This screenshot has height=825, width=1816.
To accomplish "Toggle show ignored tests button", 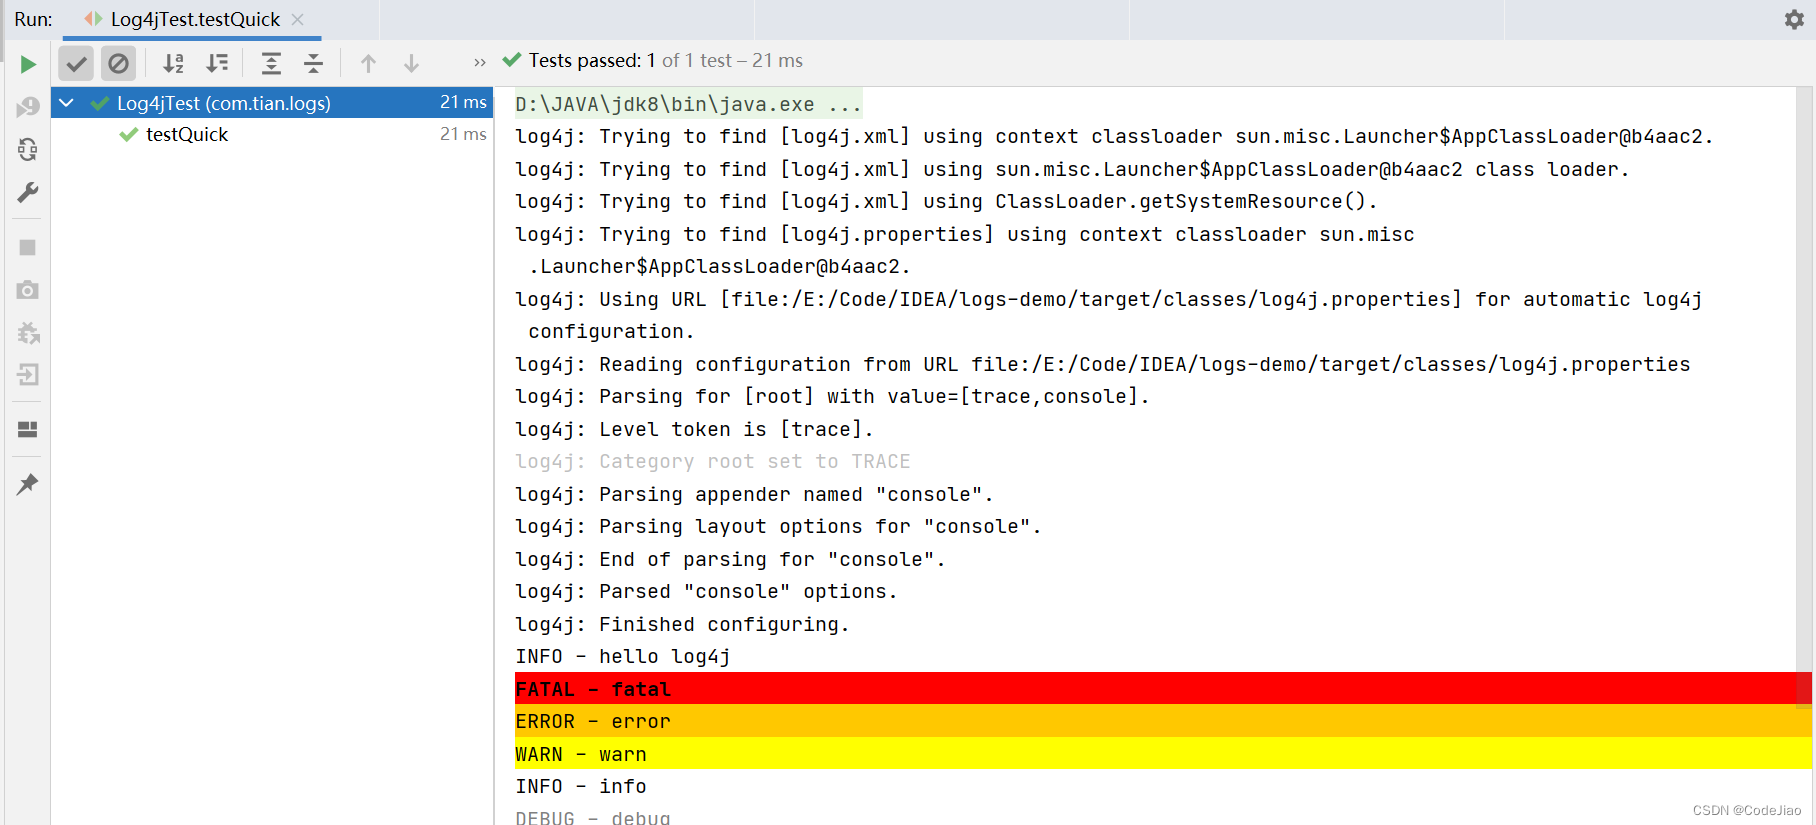I will click(x=118, y=64).
